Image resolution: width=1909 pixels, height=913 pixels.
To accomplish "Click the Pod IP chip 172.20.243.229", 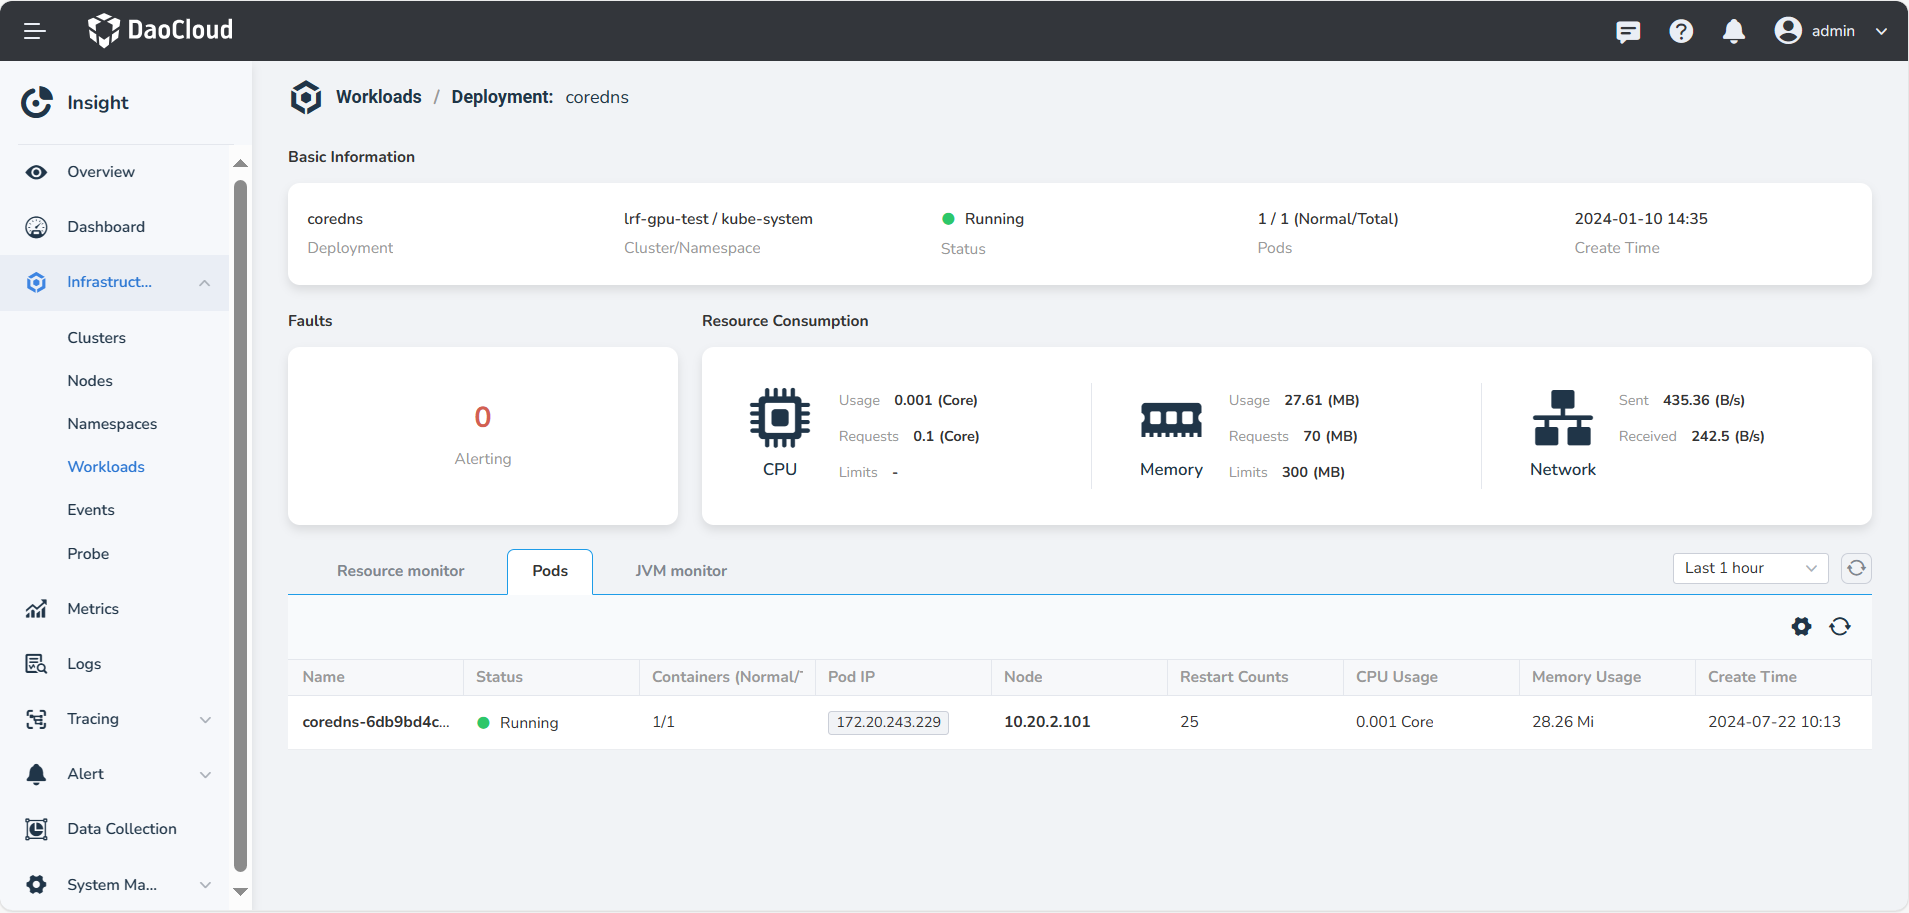I will pyautogui.click(x=887, y=722).
